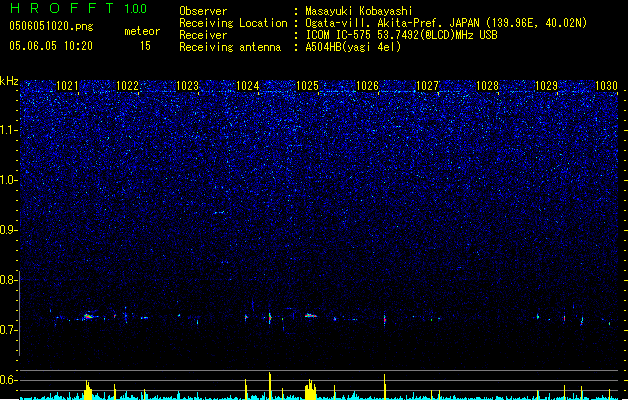The height and width of the screenshot is (400, 629).
Task: Click observer name Masayuki Kobayashi
Action: (x=359, y=11)
